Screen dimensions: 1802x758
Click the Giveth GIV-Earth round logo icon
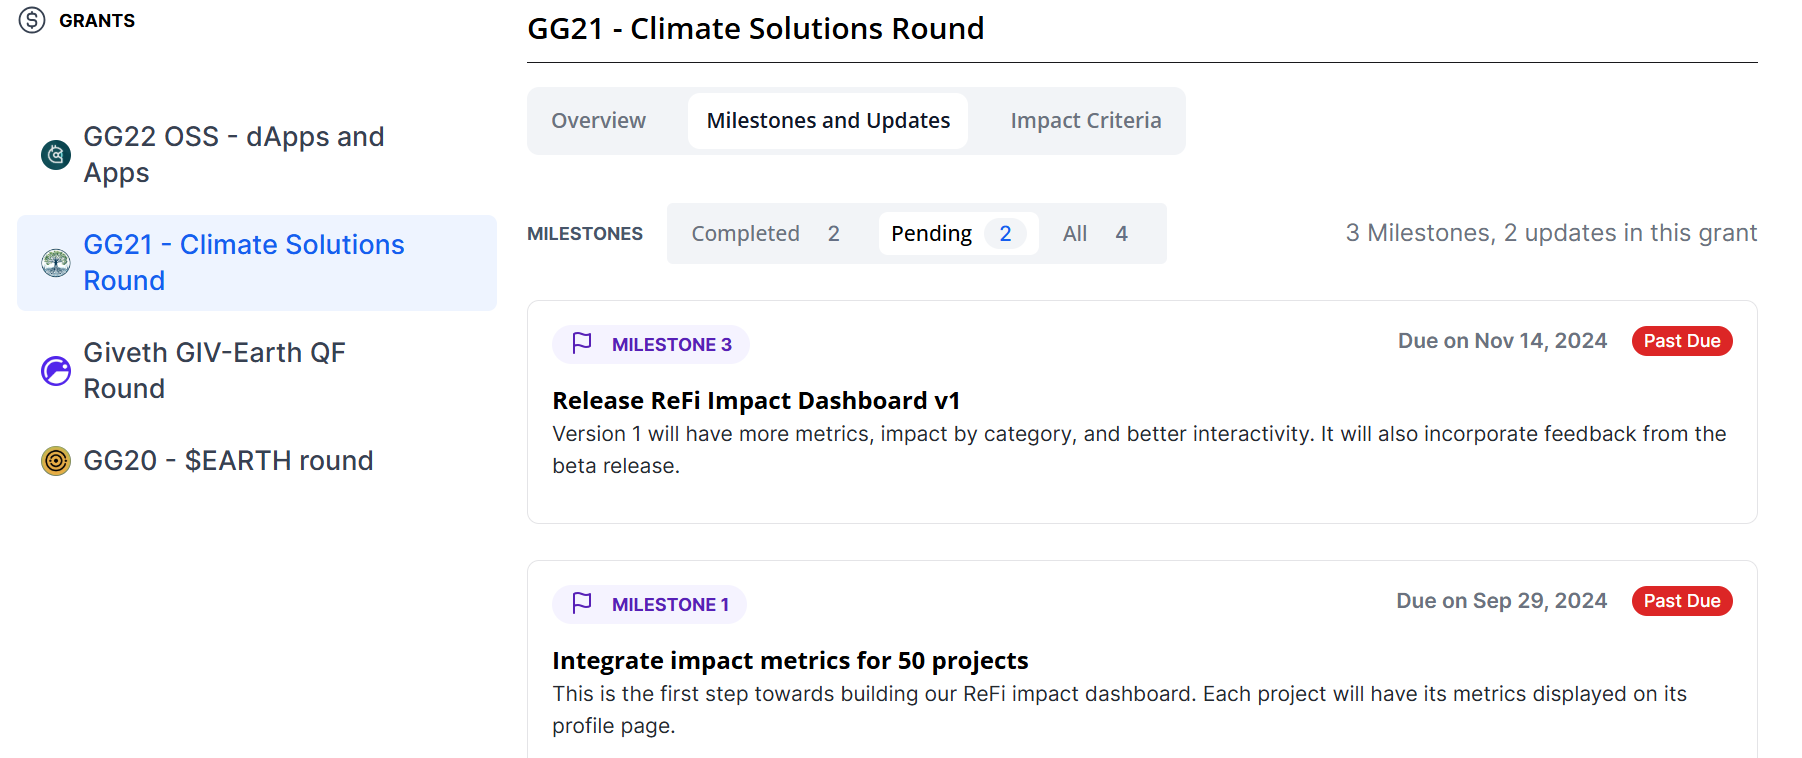coord(56,371)
